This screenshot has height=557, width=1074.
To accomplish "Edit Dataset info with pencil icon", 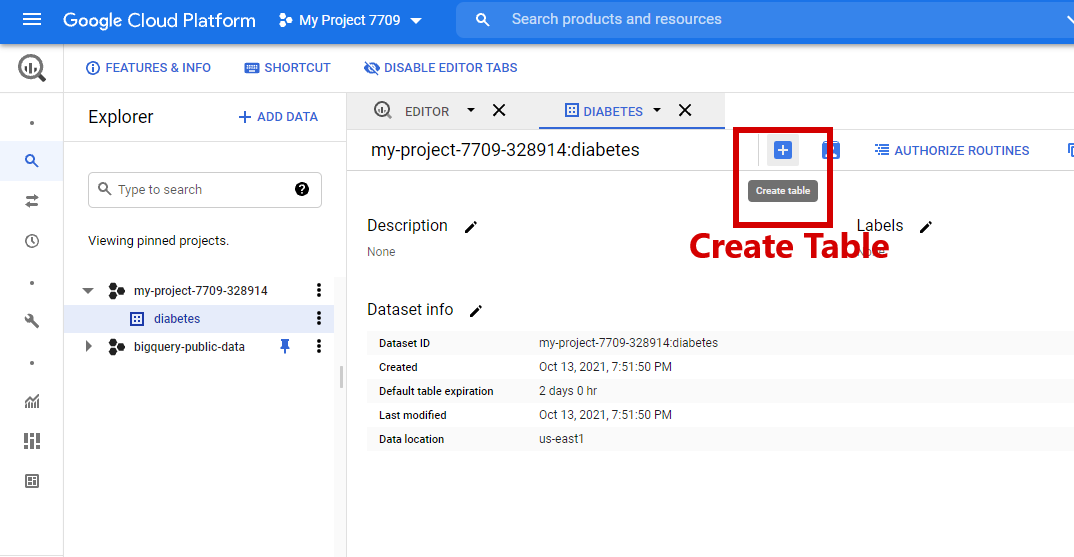I will click(476, 311).
